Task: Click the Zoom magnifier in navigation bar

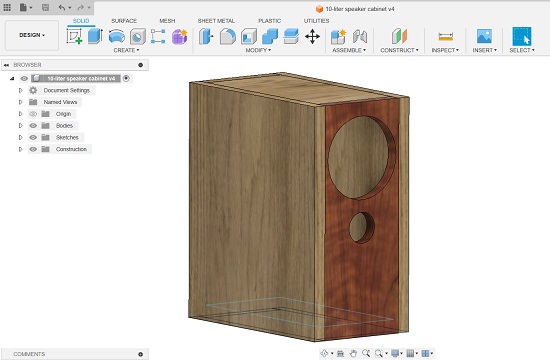Action: point(366,353)
